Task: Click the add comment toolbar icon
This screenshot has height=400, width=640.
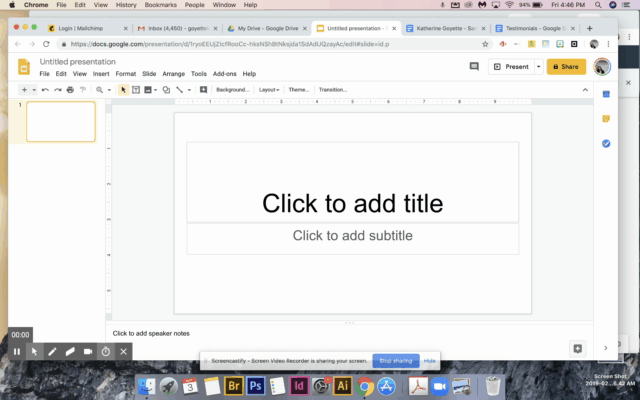Action: coord(203,90)
